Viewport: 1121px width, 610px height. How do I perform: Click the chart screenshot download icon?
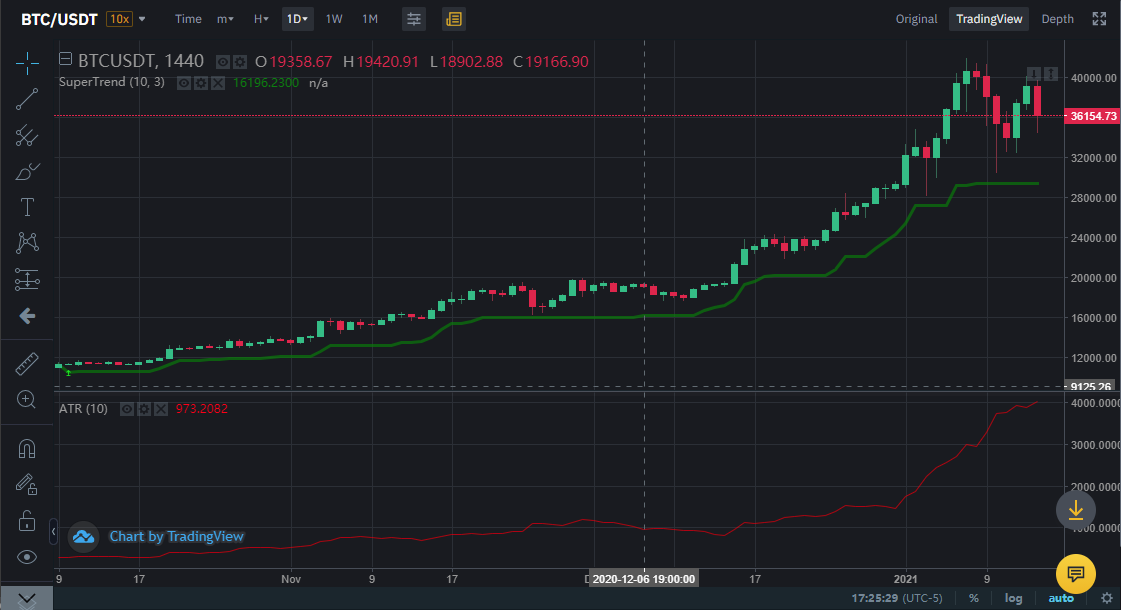pos(1075,510)
